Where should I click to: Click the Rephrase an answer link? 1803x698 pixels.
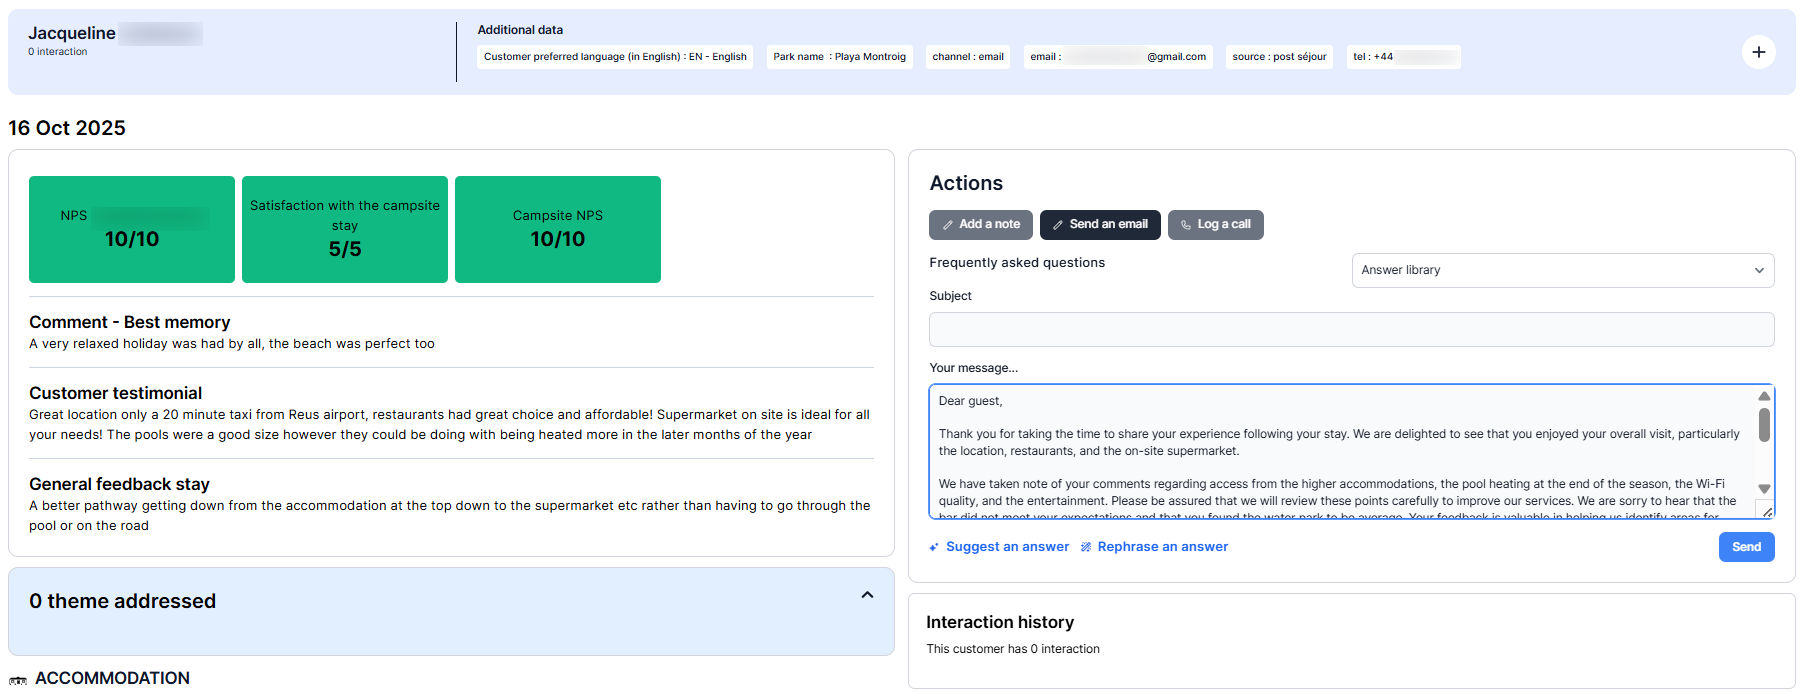click(1162, 547)
